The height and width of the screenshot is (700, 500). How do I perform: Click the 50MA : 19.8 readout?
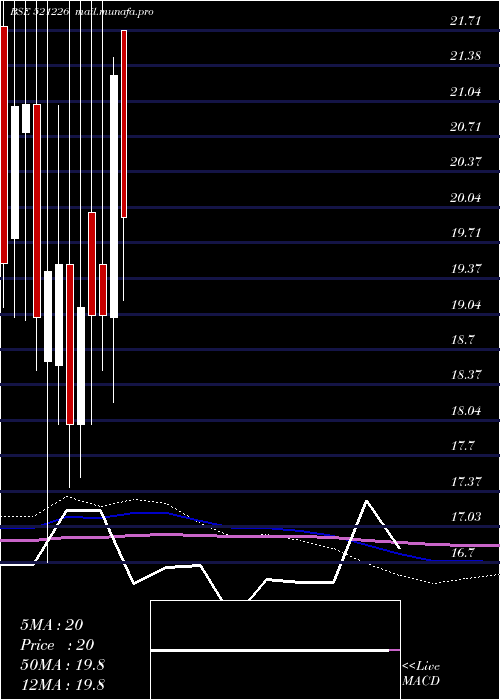point(62,665)
